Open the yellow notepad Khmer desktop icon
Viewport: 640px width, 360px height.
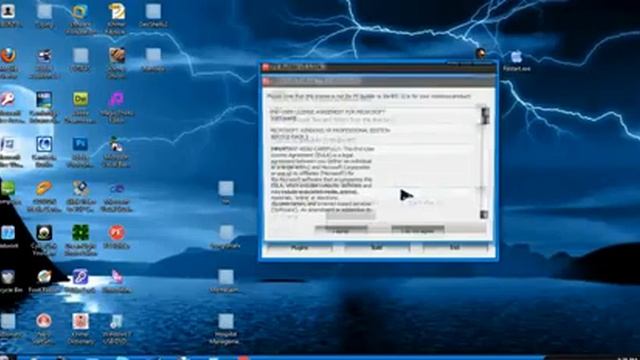tap(116, 11)
